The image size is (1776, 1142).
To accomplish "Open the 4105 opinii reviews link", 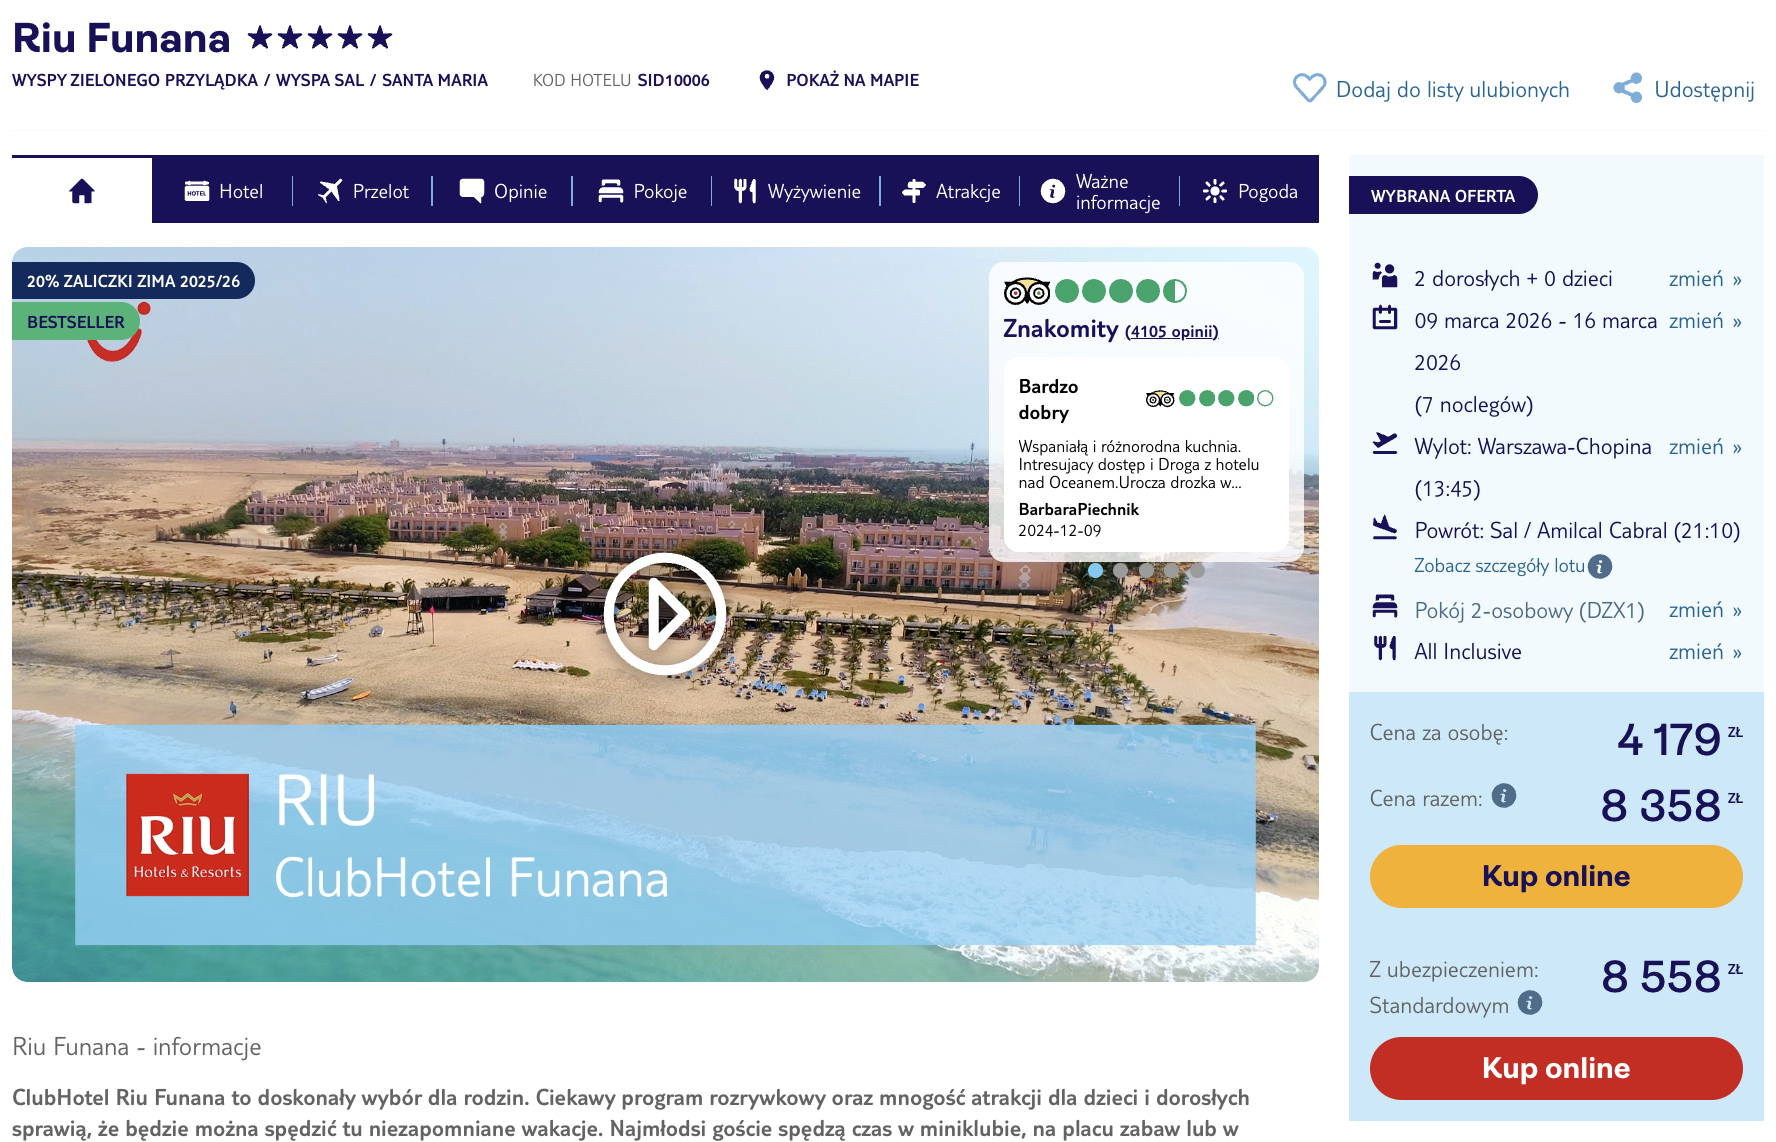I will coord(1171,332).
